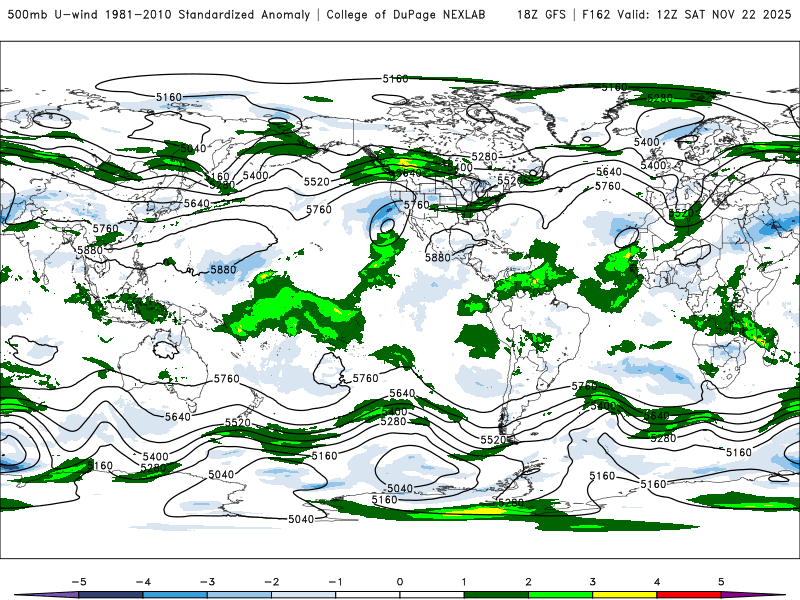
Task: Click the 5040 contour label over Siberia
Action: pos(193,148)
